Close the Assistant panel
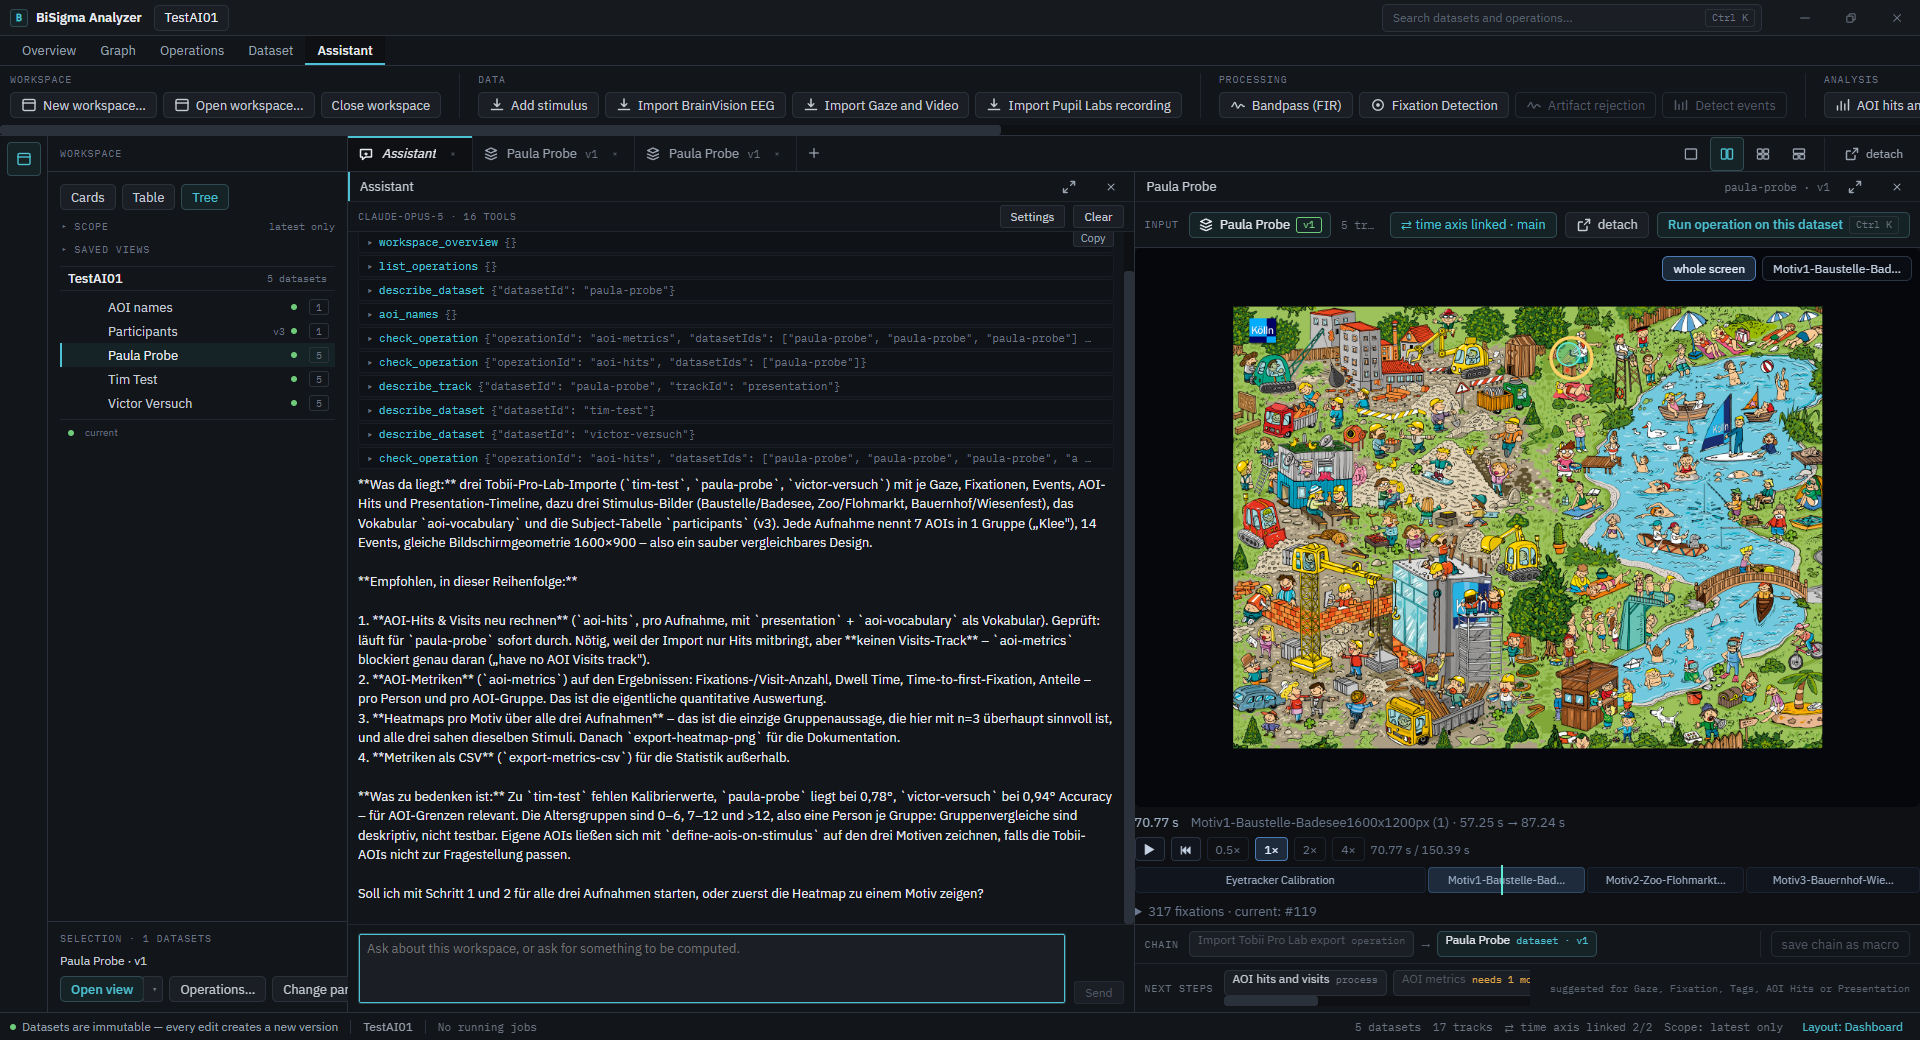This screenshot has height=1040, width=1920. pyautogui.click(x=1111, y=187)
